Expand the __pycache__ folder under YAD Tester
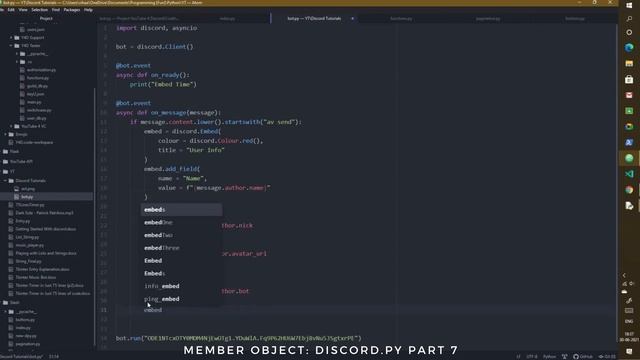 click(x=17, y=54)
